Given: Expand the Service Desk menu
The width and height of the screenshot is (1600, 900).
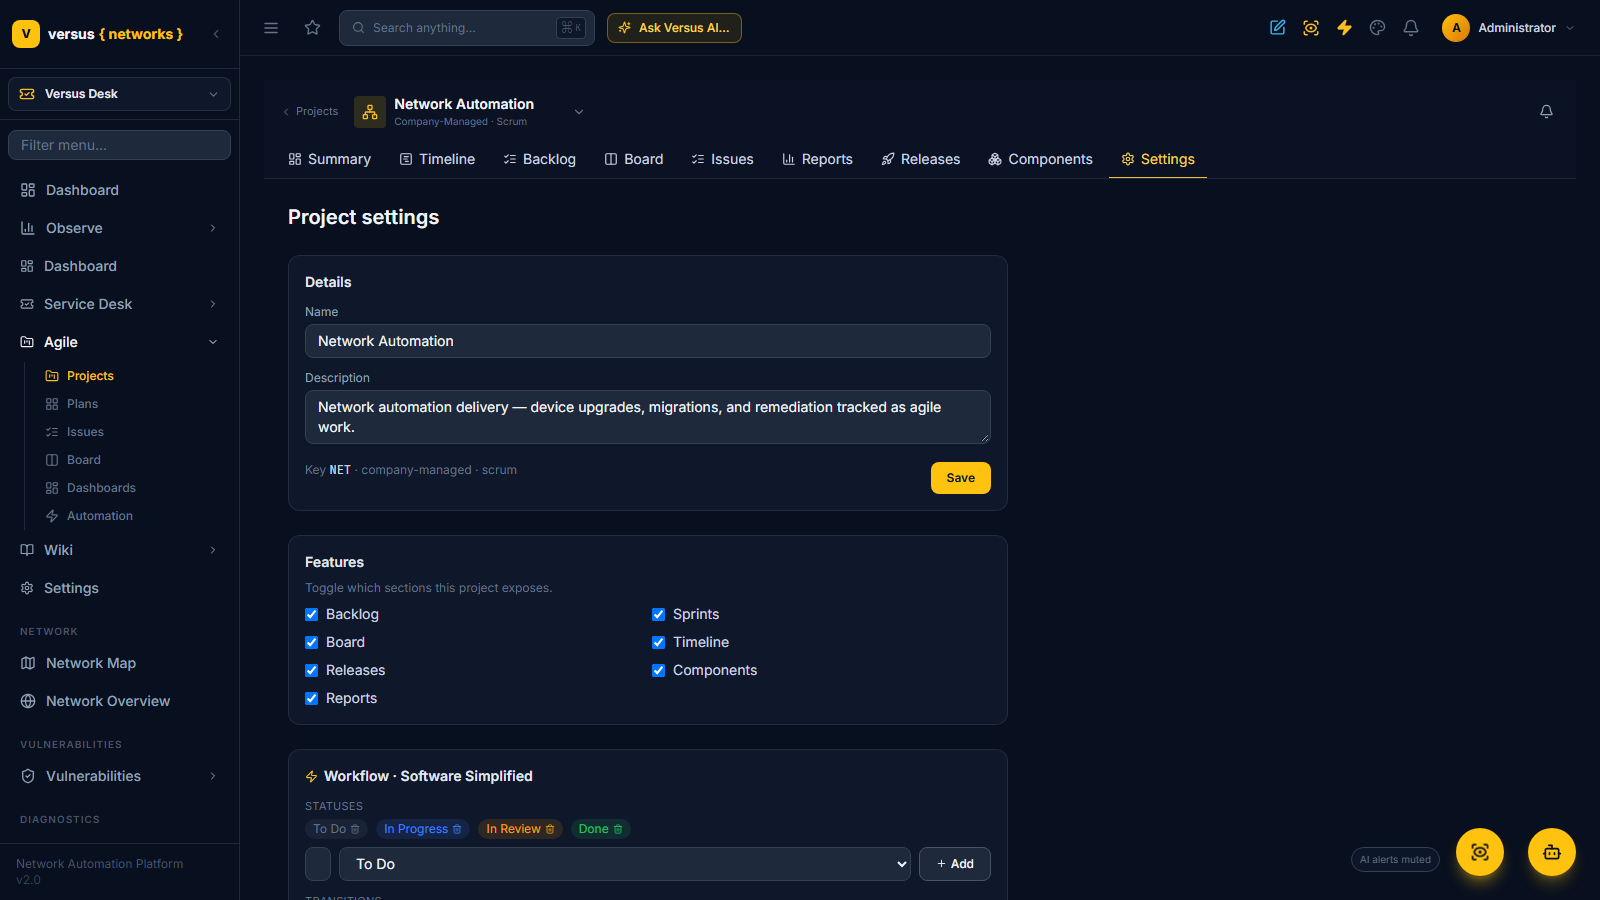Looking at the screenshot, I should tap(120, 304).
